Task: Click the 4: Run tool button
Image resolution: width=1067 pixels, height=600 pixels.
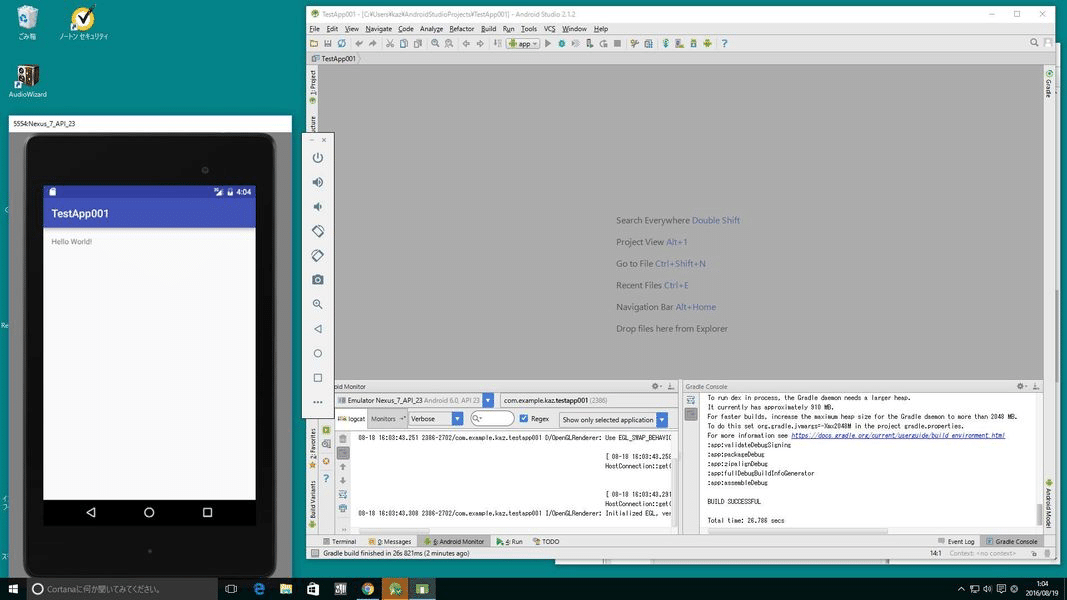Action: 510,541
